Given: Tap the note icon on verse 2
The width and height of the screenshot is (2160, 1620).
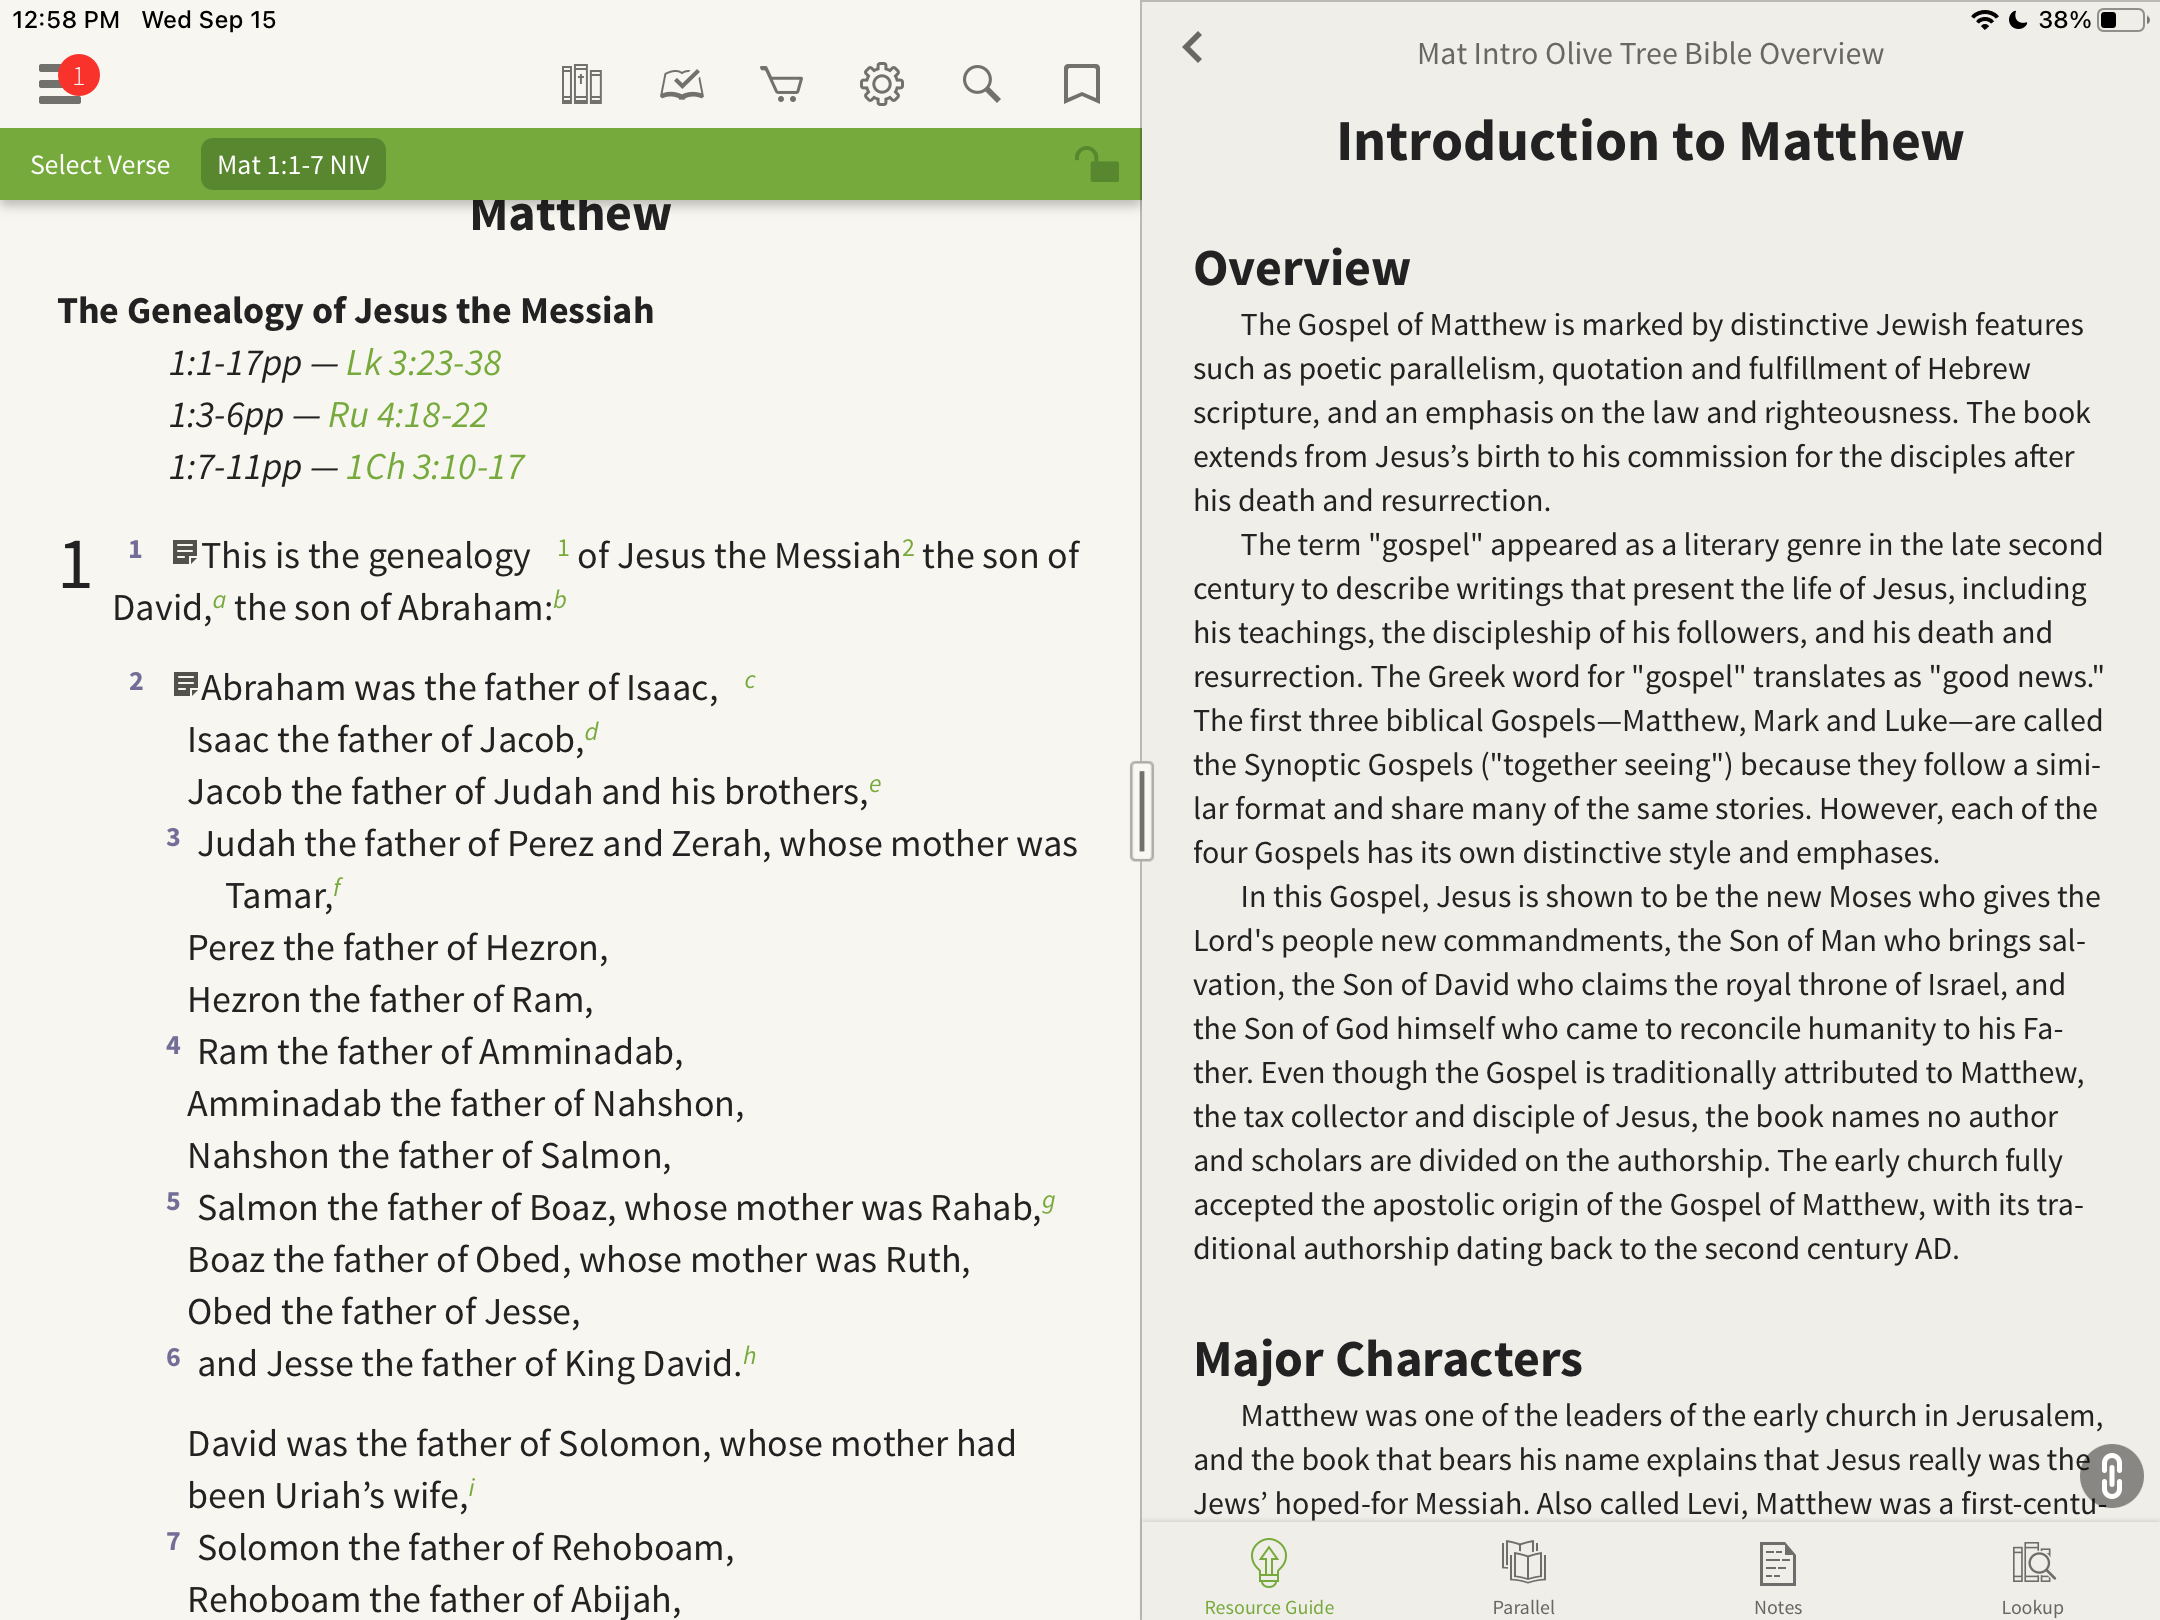Looking at the screenshot, I should point(185,685).
